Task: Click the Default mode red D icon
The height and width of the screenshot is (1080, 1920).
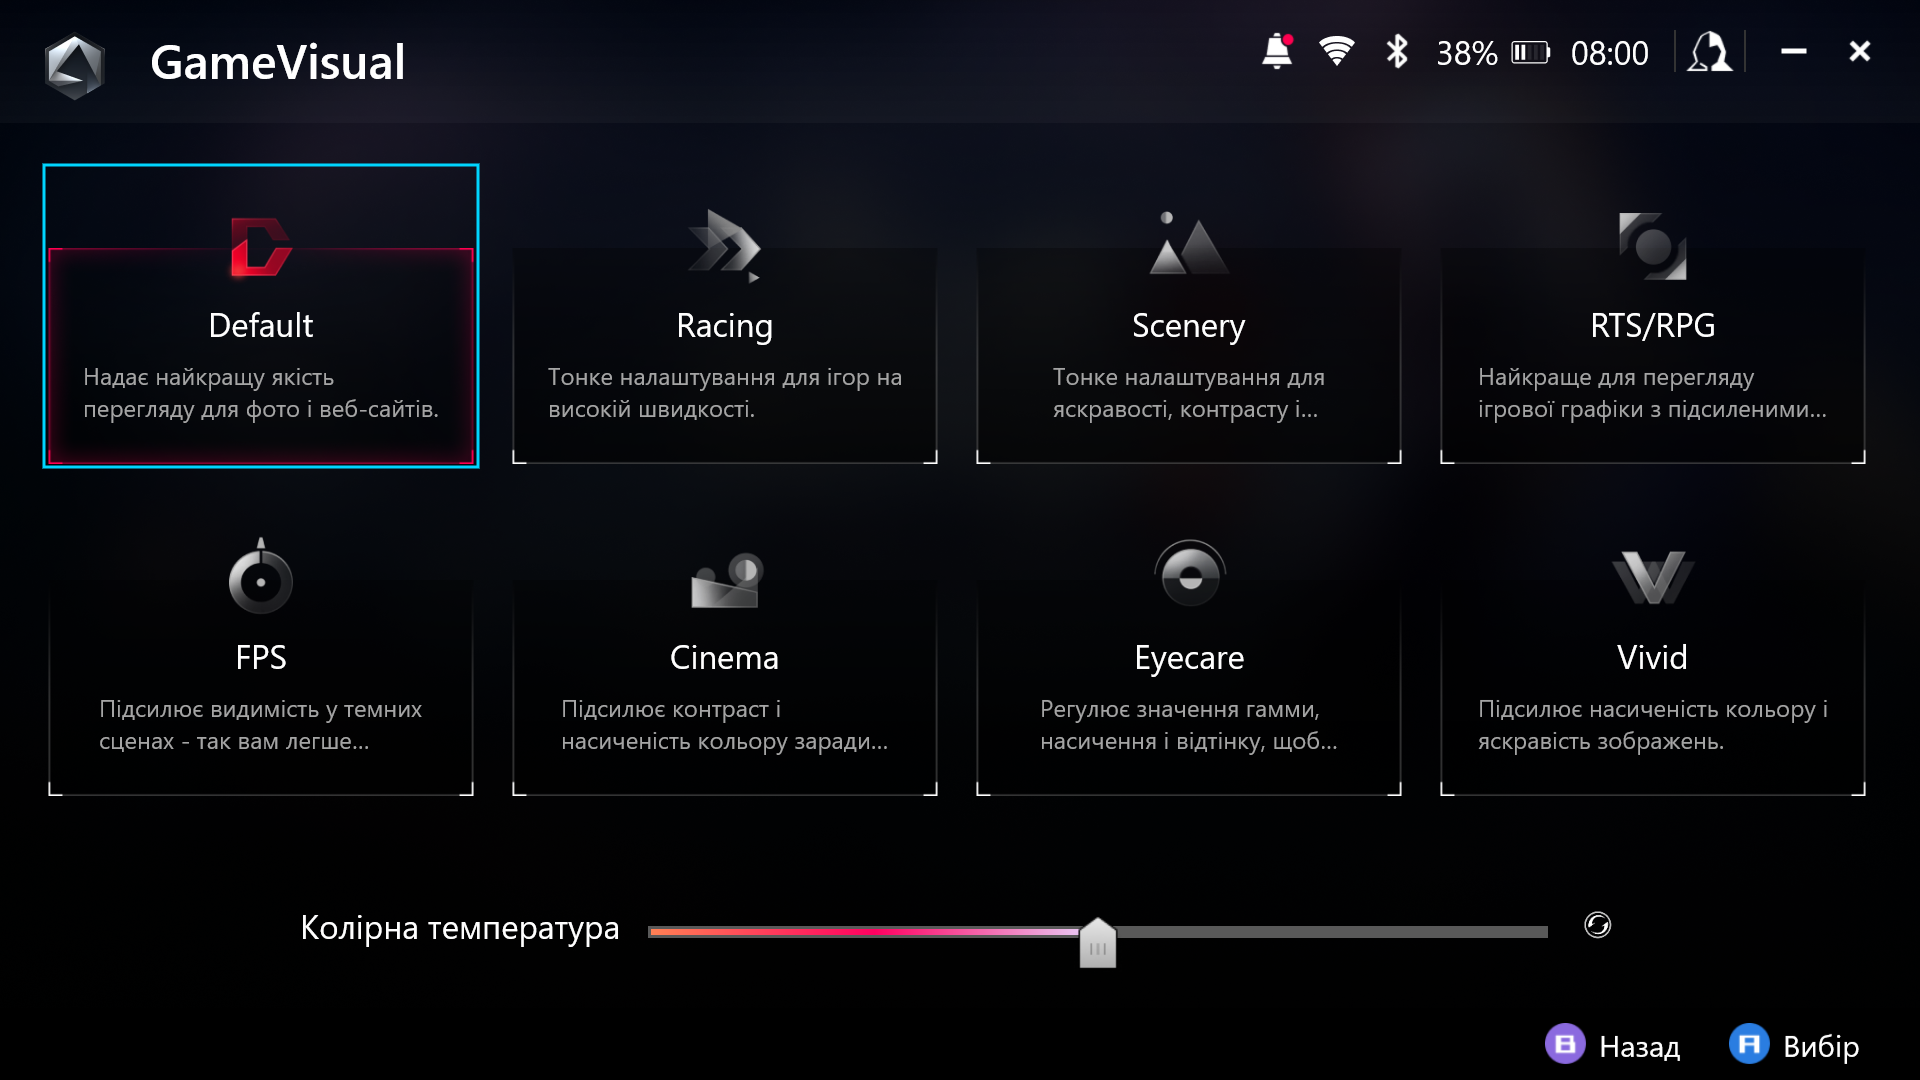Action: point(260,247)
